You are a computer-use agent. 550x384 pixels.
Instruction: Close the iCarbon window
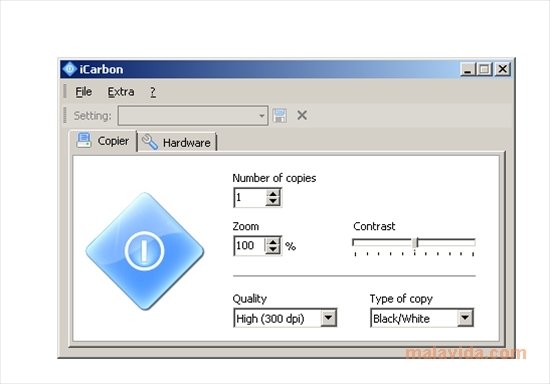coord(503,69)
